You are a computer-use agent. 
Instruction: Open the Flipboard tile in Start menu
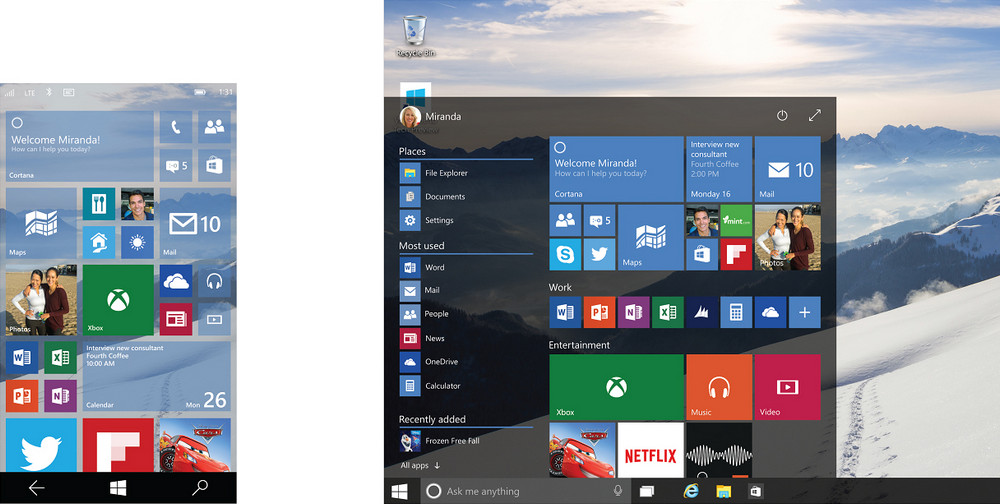tap(736, 255)
